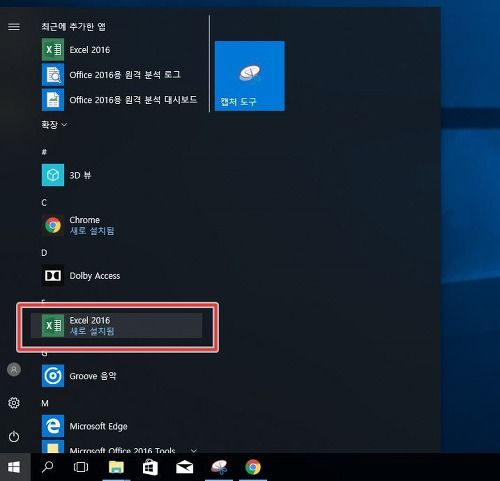This screenshot has height=481, width=500.
Task: Click the 최근에 추가한 앱 heading
Action: pyautogui.click(x=74, y=27)
